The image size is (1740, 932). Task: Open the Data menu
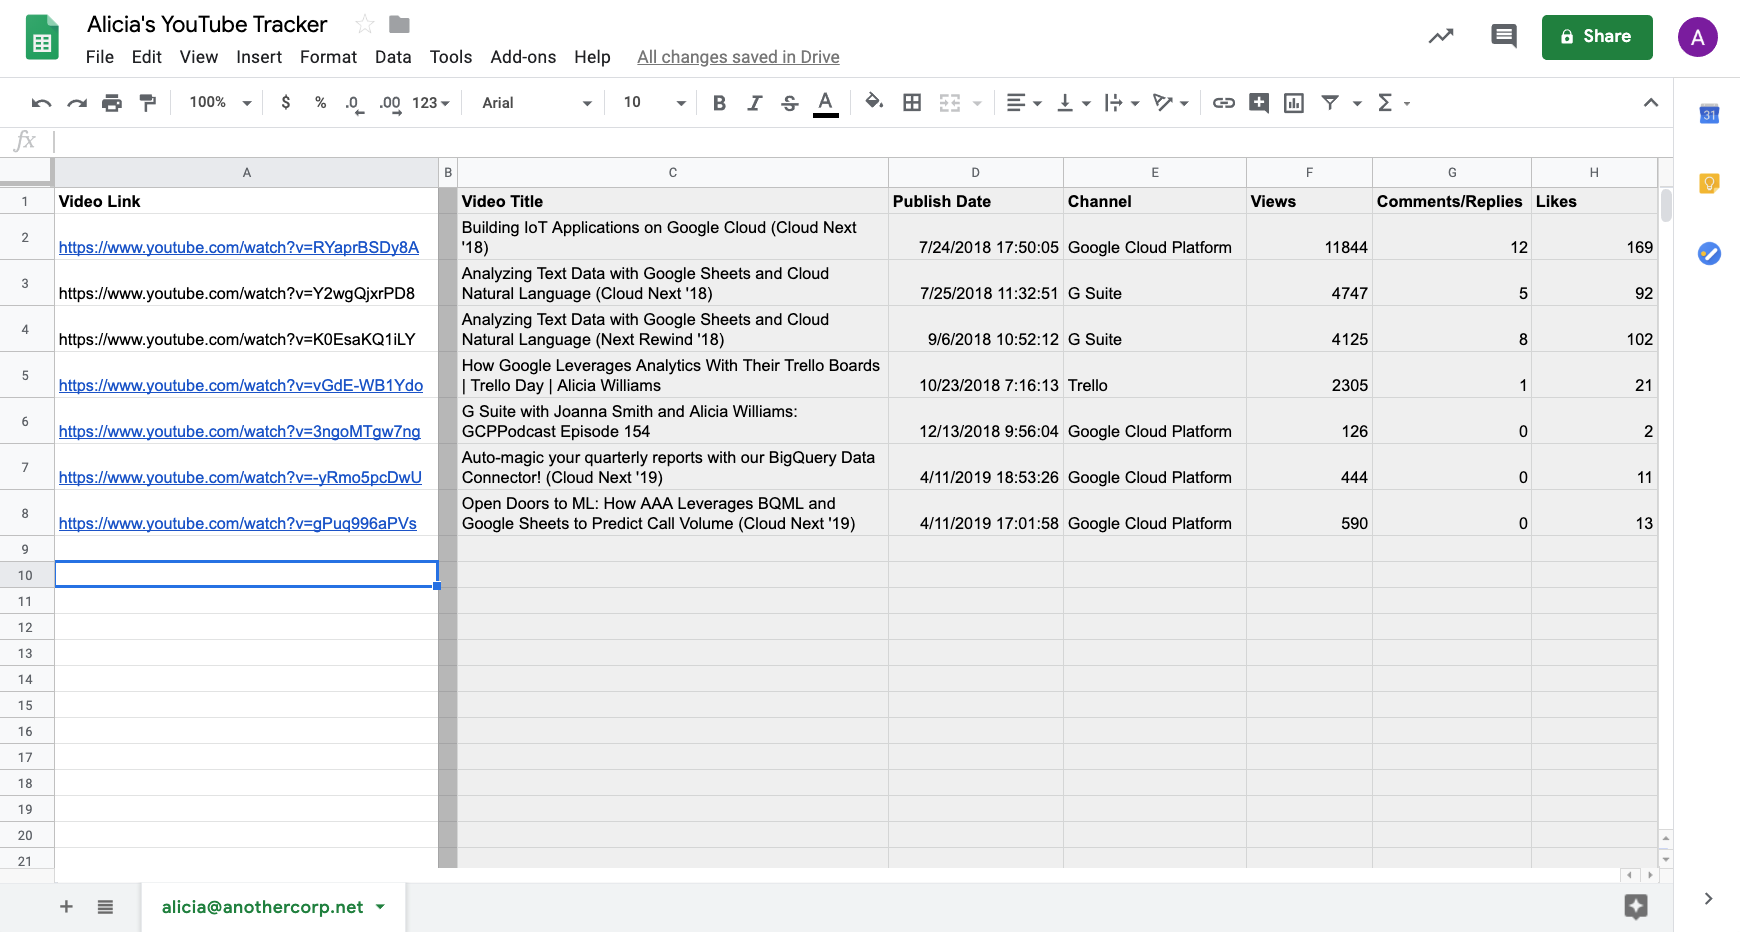click(x=393, y=57)
